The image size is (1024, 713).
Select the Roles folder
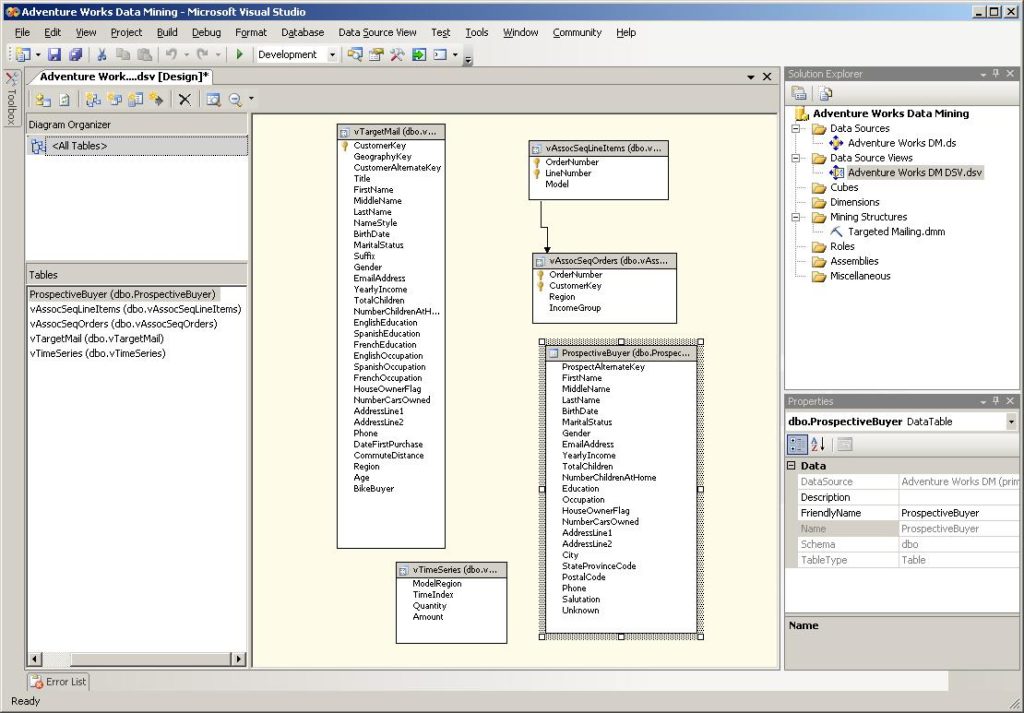click(x=842, y=247)
